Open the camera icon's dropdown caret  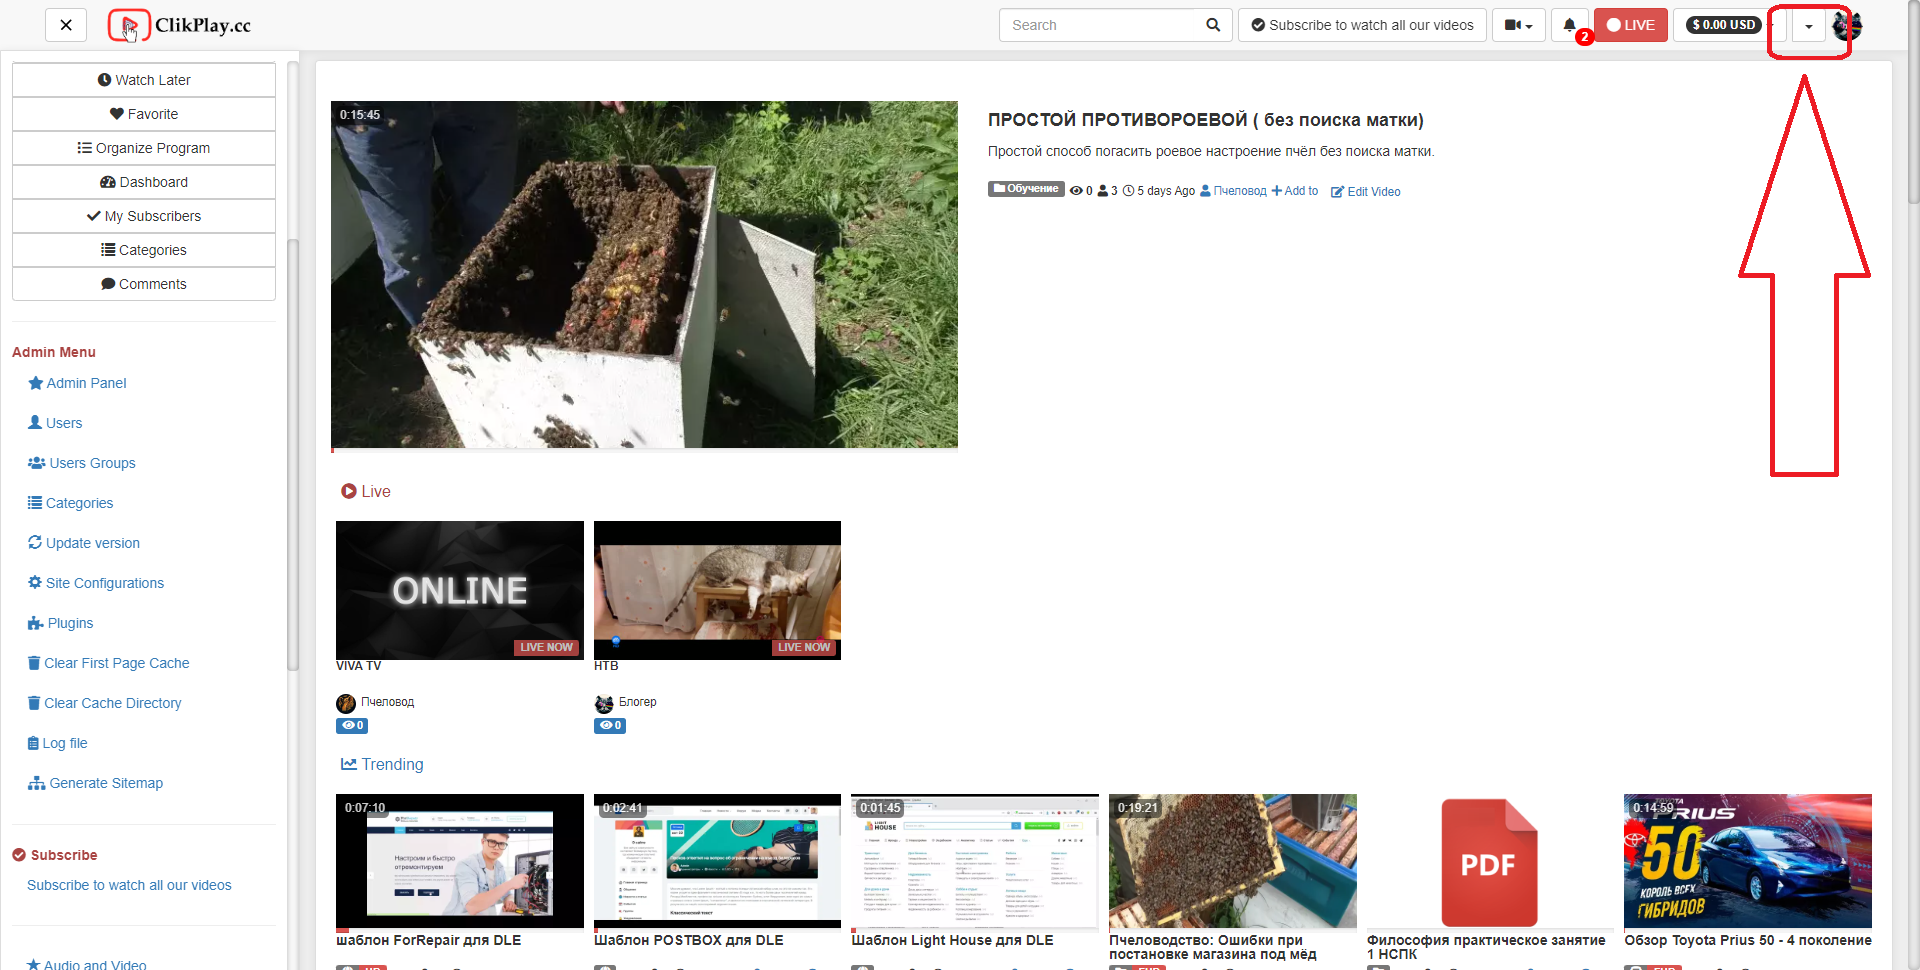point(1528,25)
